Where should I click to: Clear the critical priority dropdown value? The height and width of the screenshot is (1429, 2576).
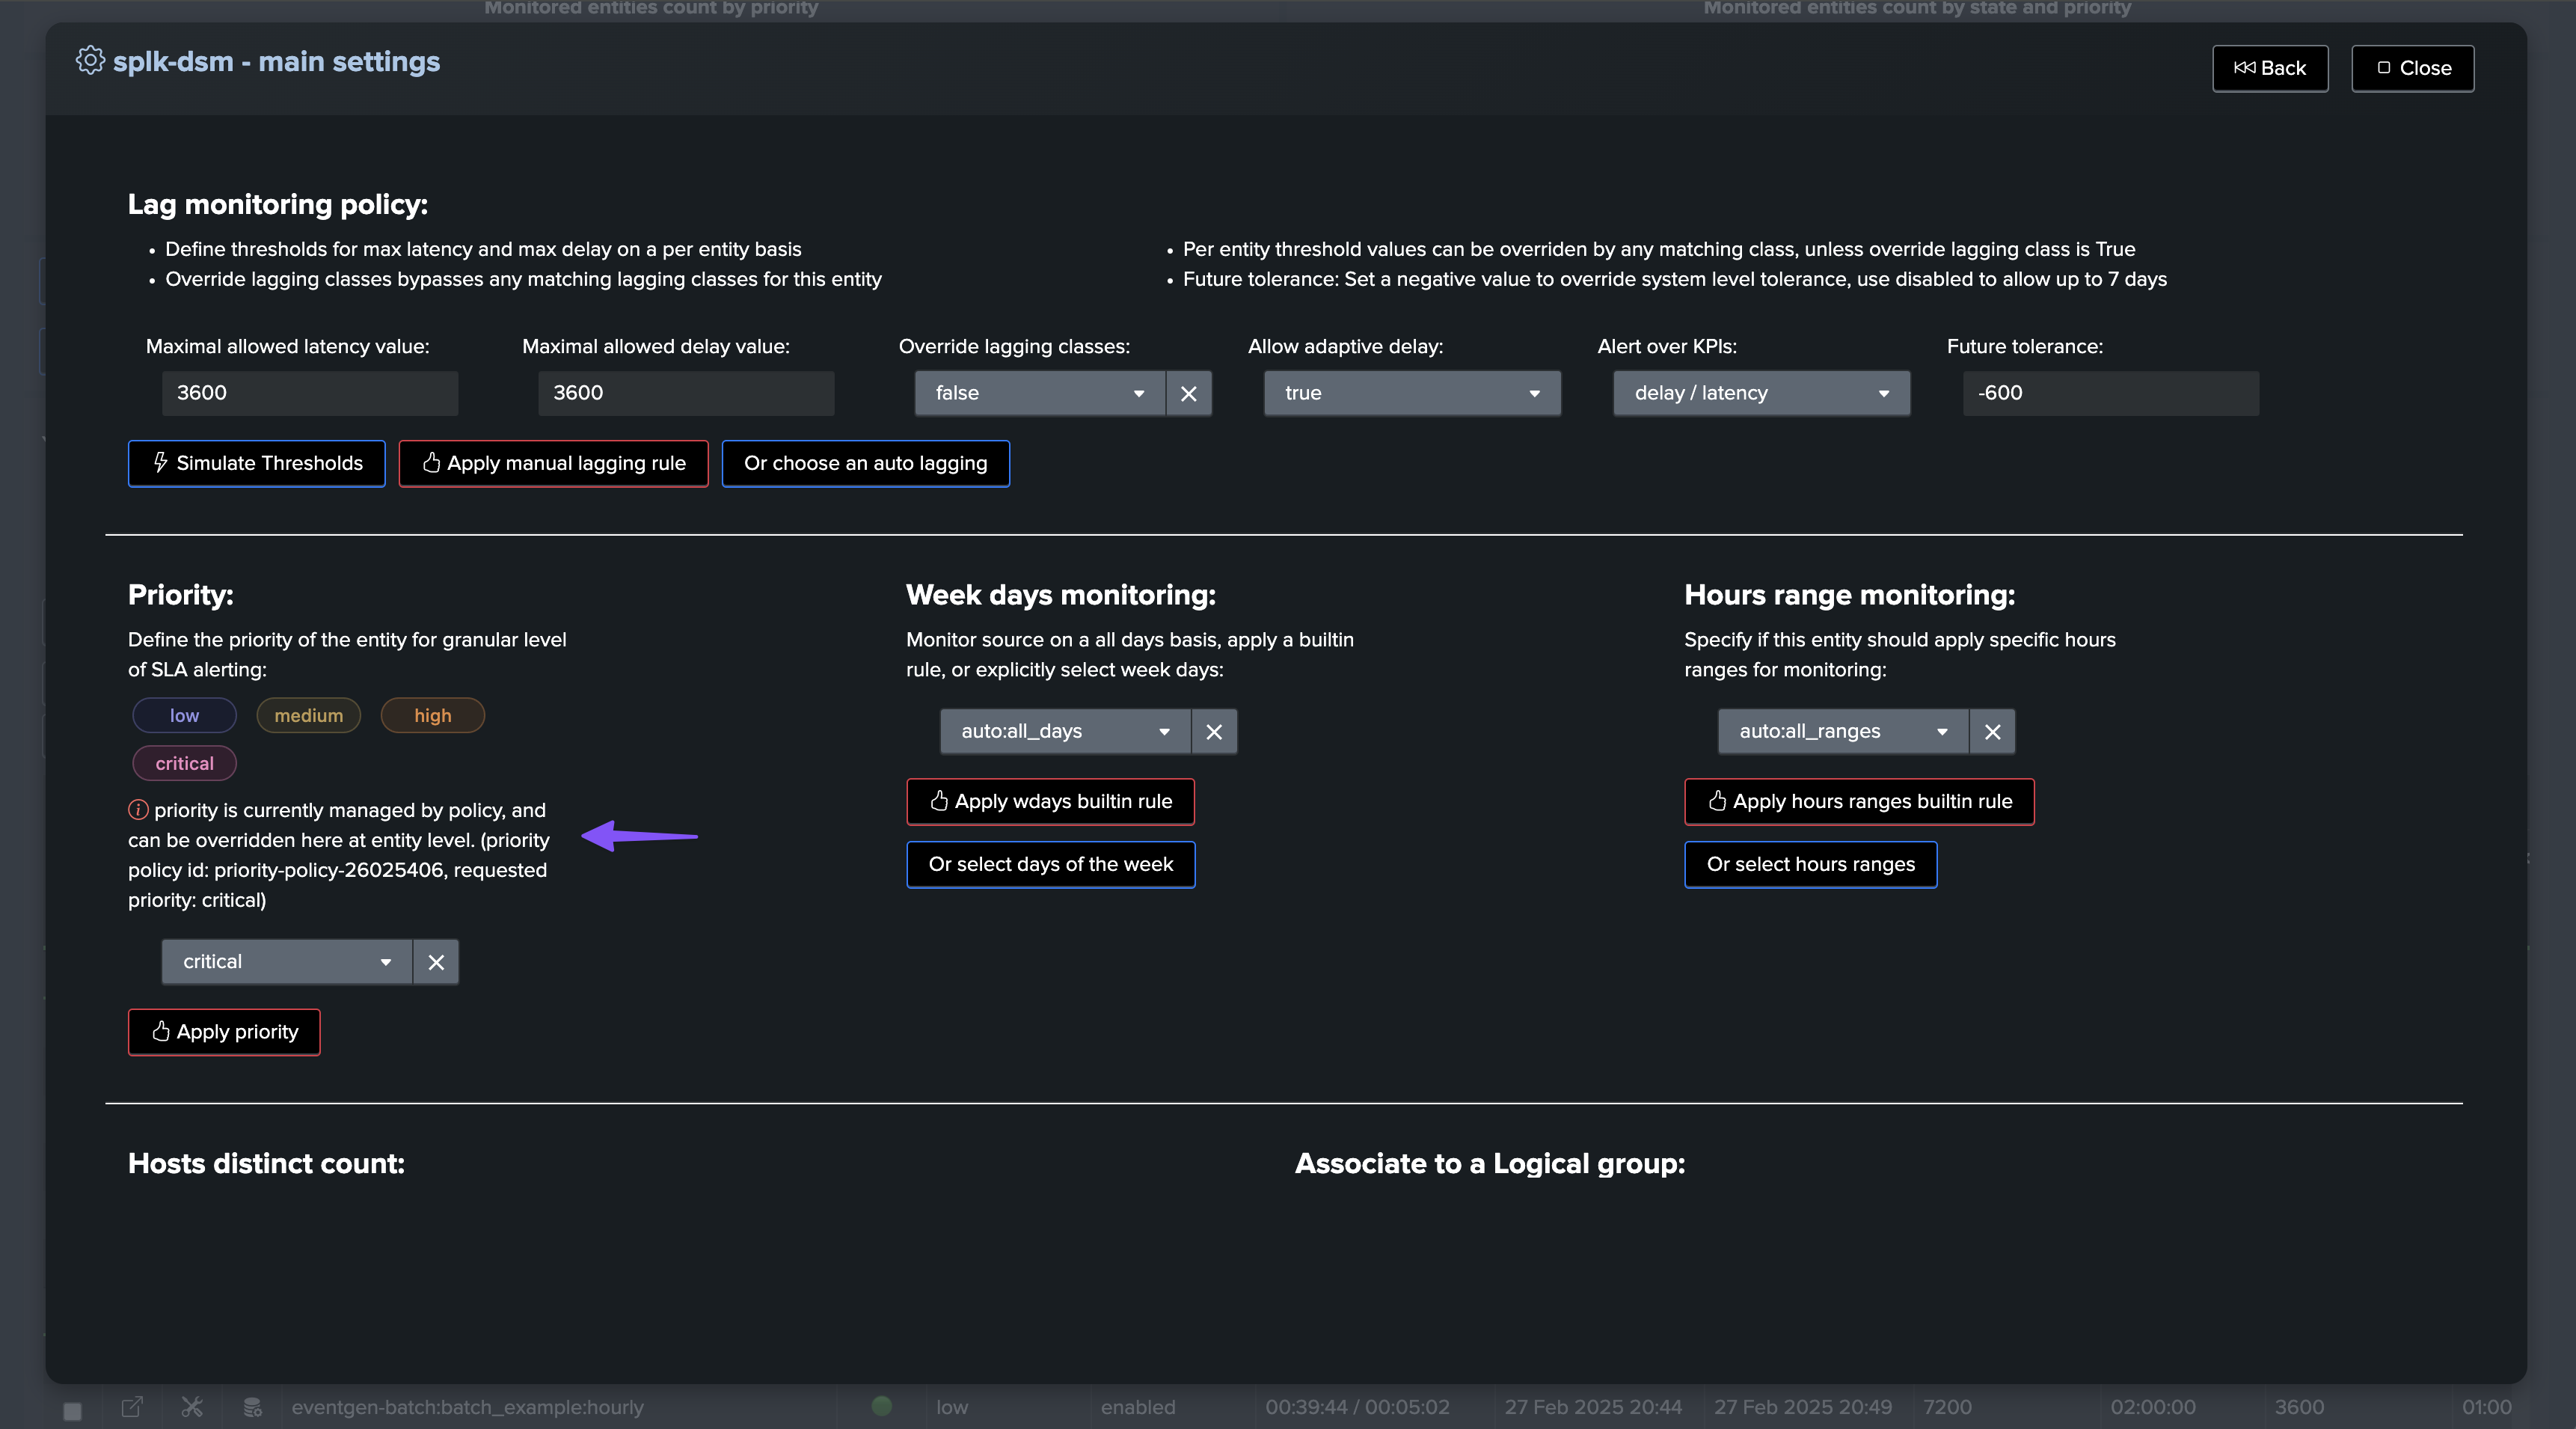pos(436,962)
